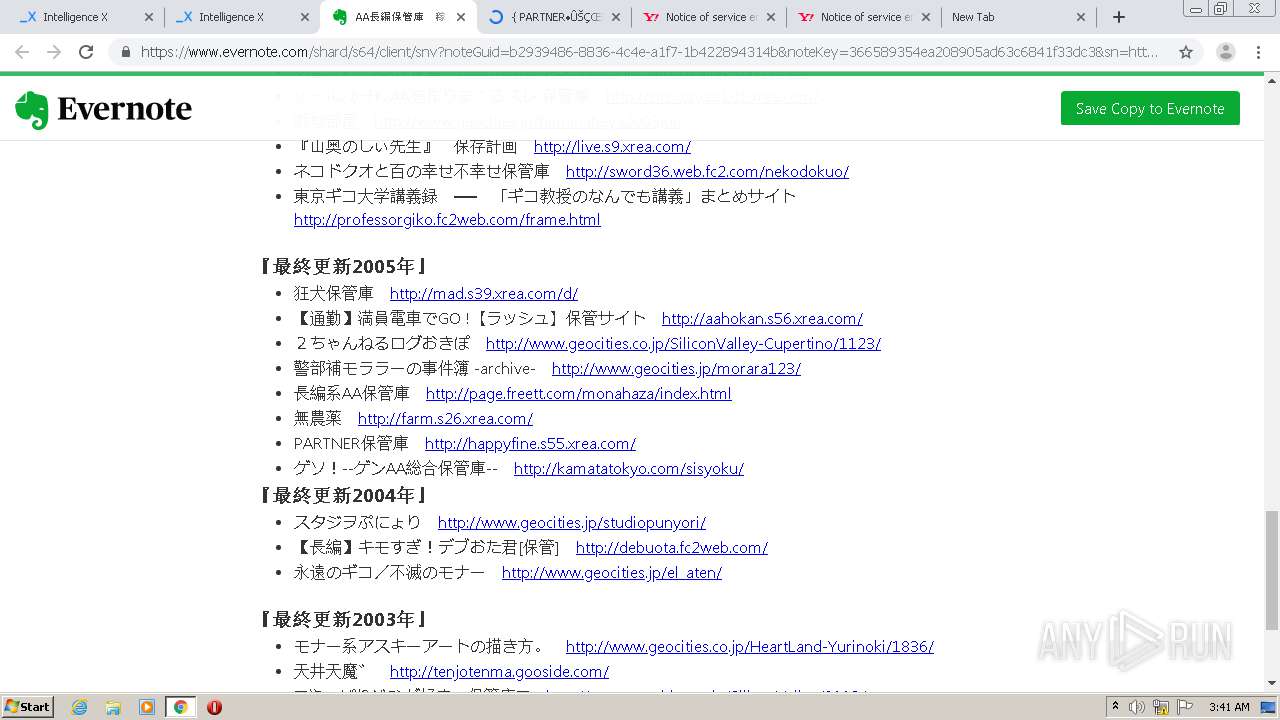
Task: Open professorgiko.fc2web.com/frame.html link
Action: click(x=447, y=220)
